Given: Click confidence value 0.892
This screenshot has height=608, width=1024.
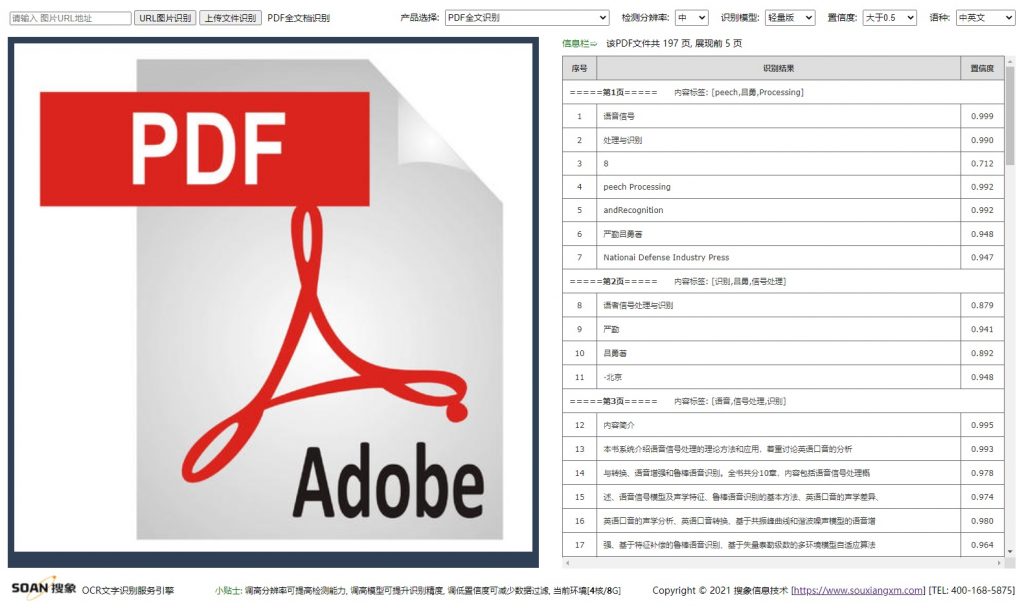Looking at the screenshot, I should (x=982, y=353).
